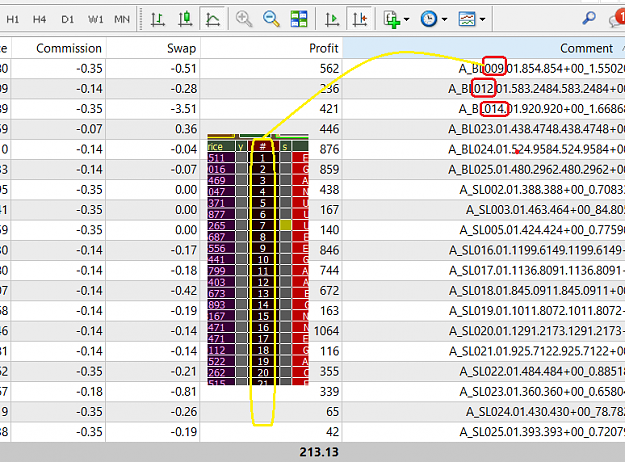Viewport: 625px width, 462px height.
Task: Select the comment starting A_SL020.01.1291
Action: (x=537, y=331)
